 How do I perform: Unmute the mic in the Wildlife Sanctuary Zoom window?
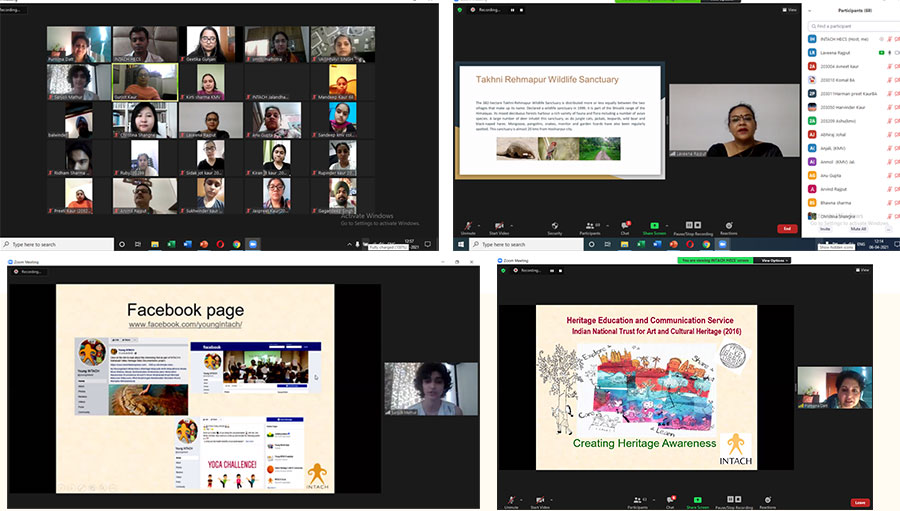pyautogui.click(x=468, y=228)
